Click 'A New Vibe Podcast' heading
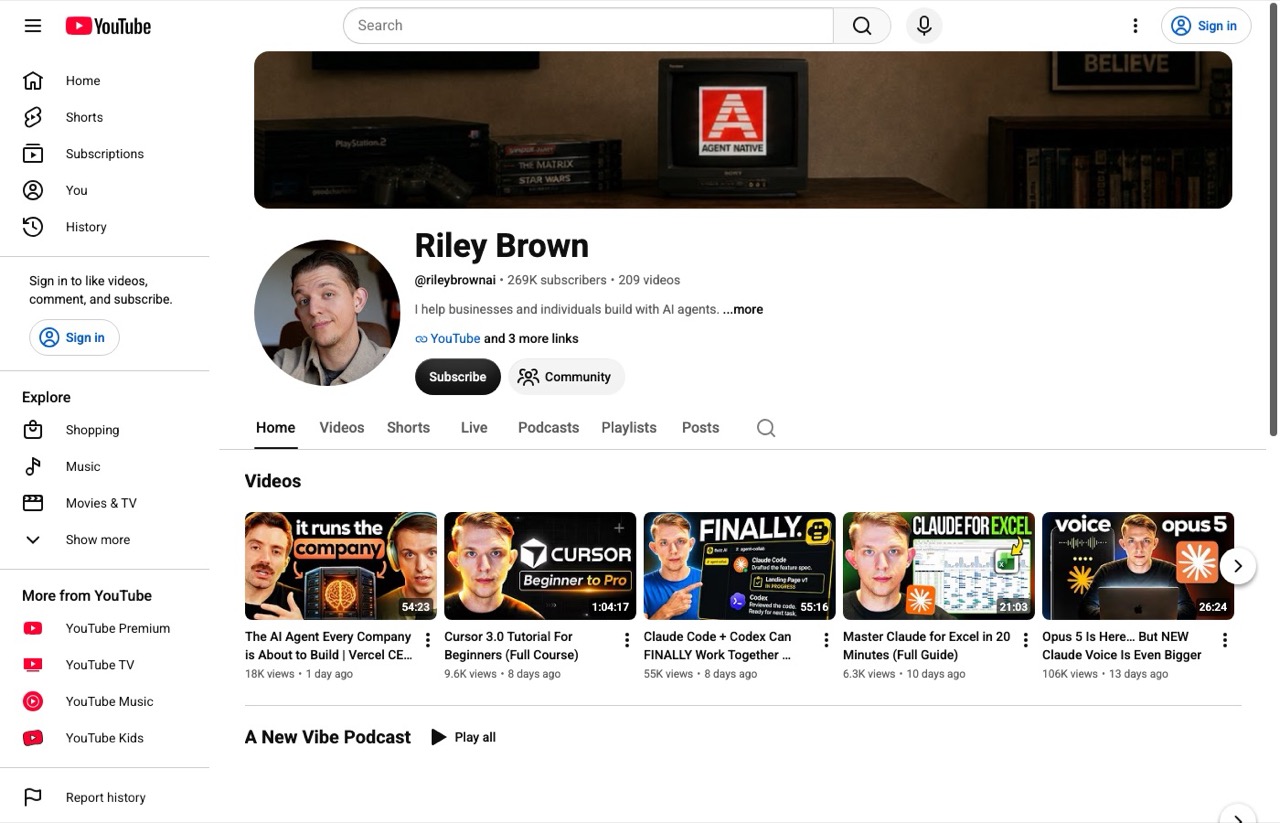The width and height of the screenshot is (1280, 823). (x=328, y=737)
